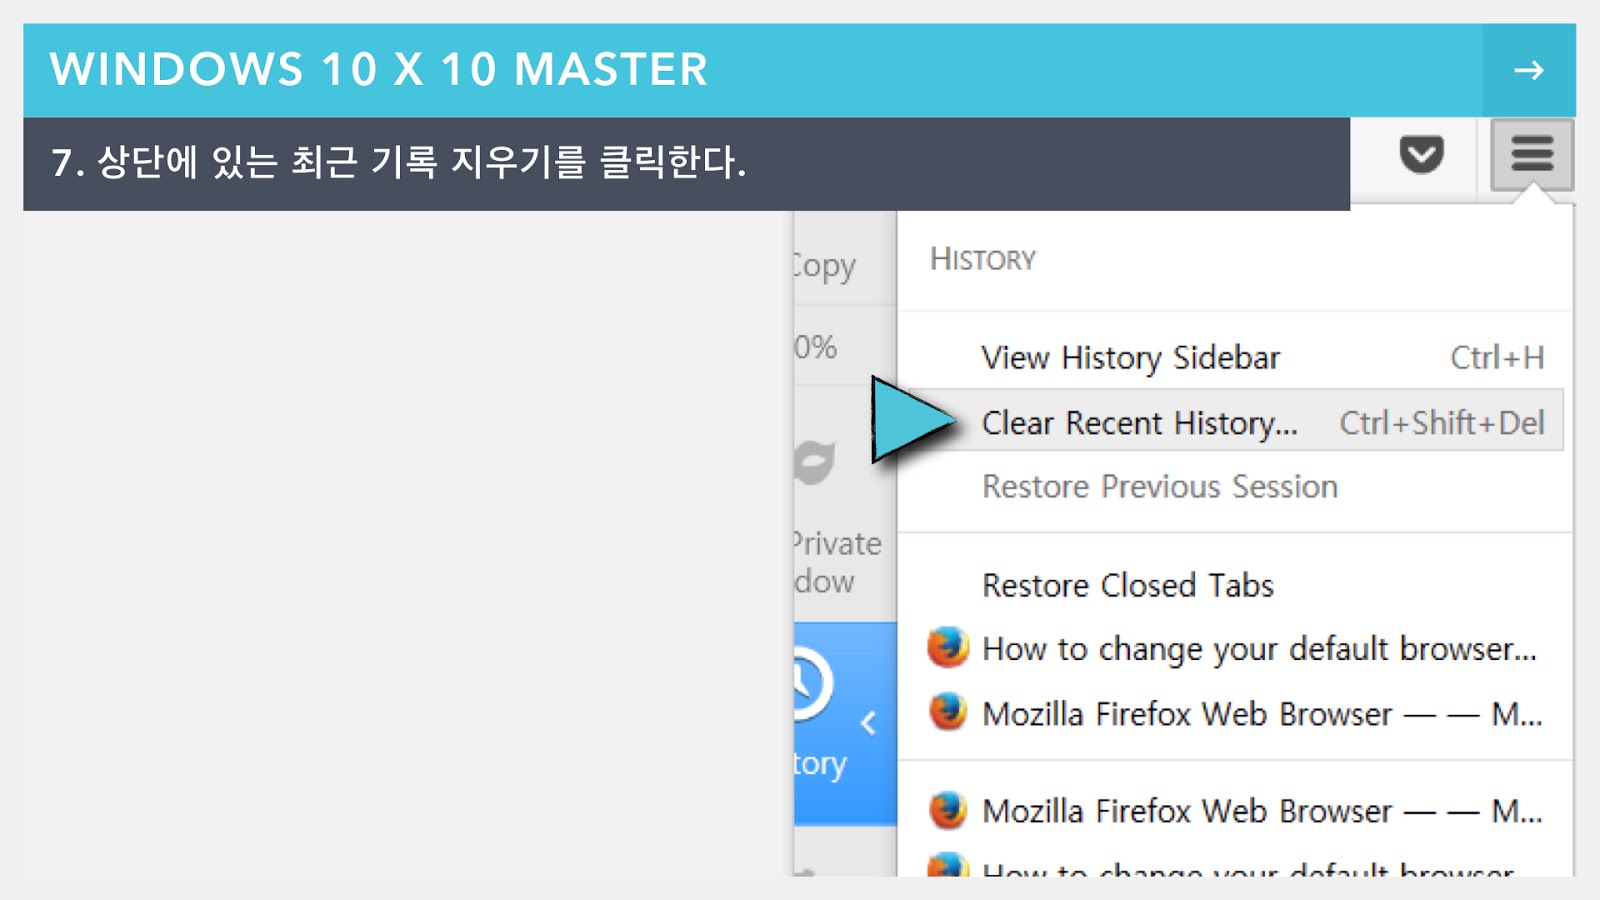This screenshot has width=1600, height=900.
Task: Click Firefox icon beside 'How to change' entry
Action: click(x=948, y=647)
